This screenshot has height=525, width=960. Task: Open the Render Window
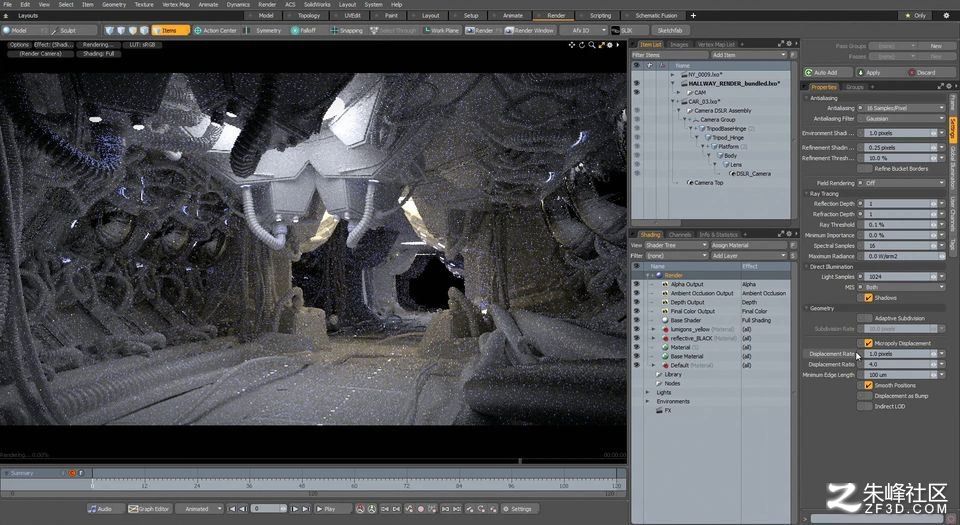(530, 30)
